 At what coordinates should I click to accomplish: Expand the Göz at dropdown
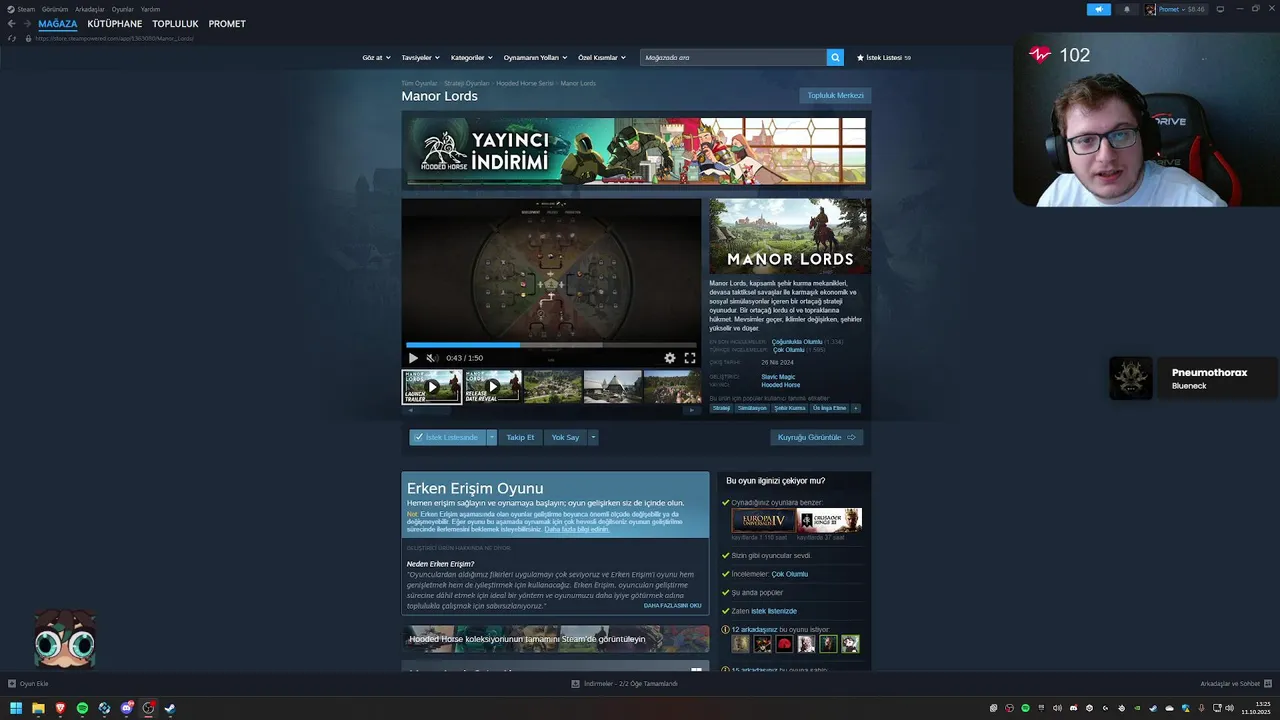click(x=376, y=58)
